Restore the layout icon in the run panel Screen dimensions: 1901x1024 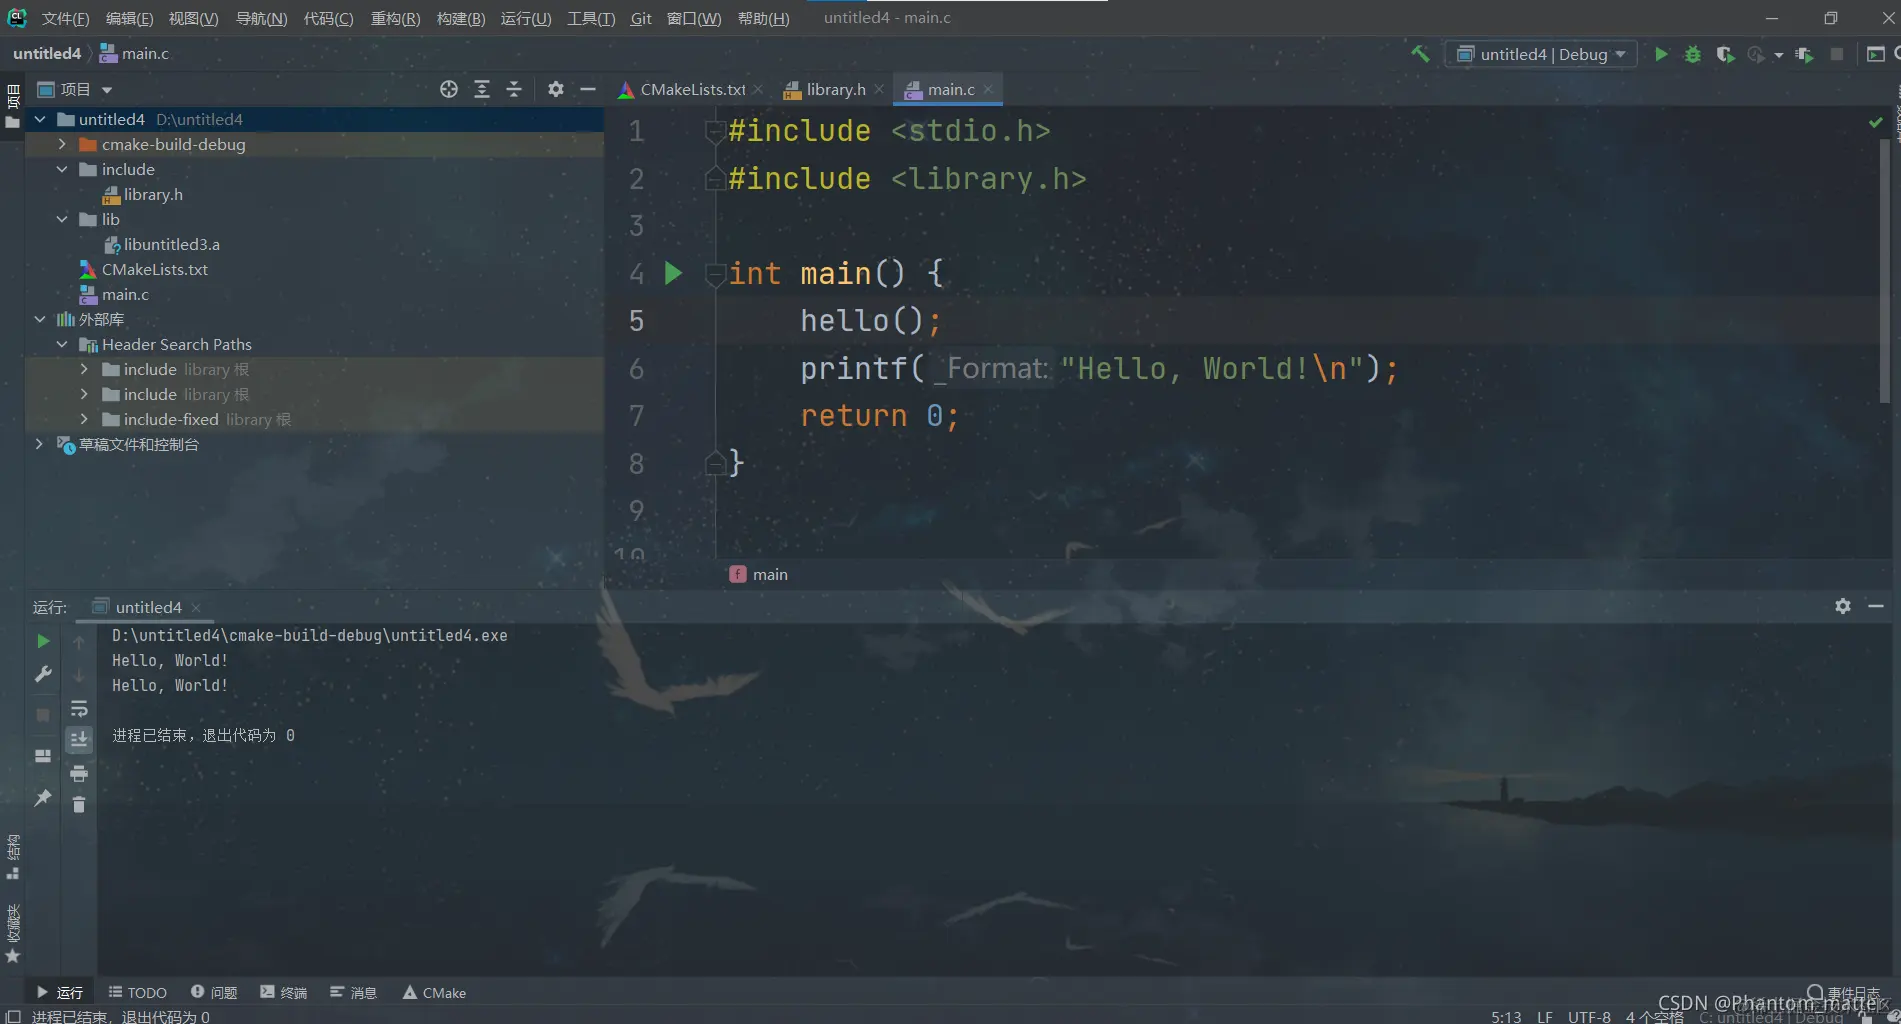click(43, 756)
